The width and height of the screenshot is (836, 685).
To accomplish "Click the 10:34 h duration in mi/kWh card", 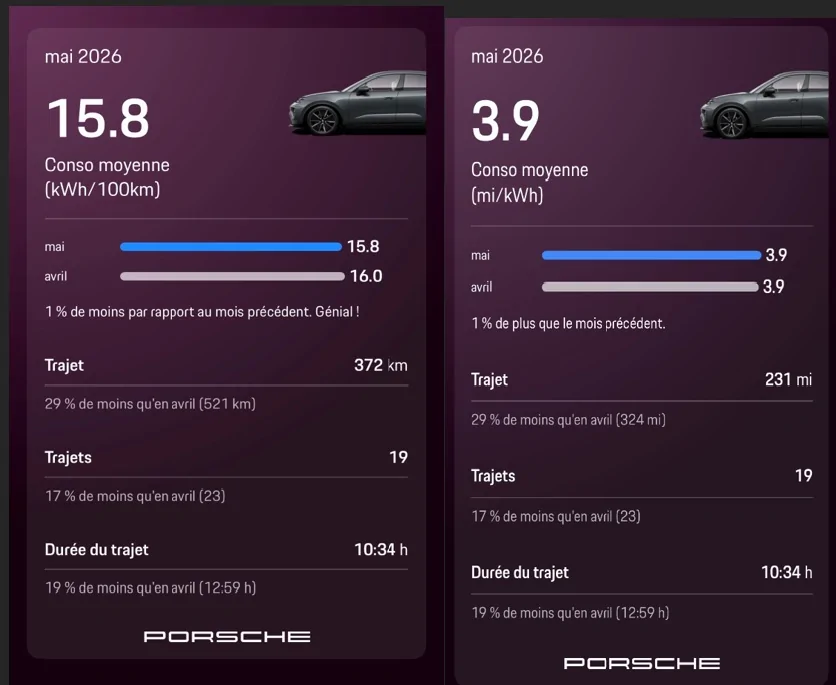I will click(x=787, y=573).
